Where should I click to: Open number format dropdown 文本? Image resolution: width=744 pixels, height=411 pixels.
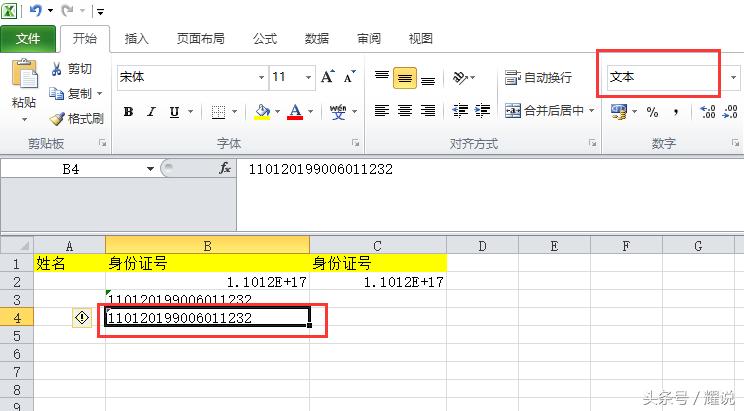coord(734,77)
